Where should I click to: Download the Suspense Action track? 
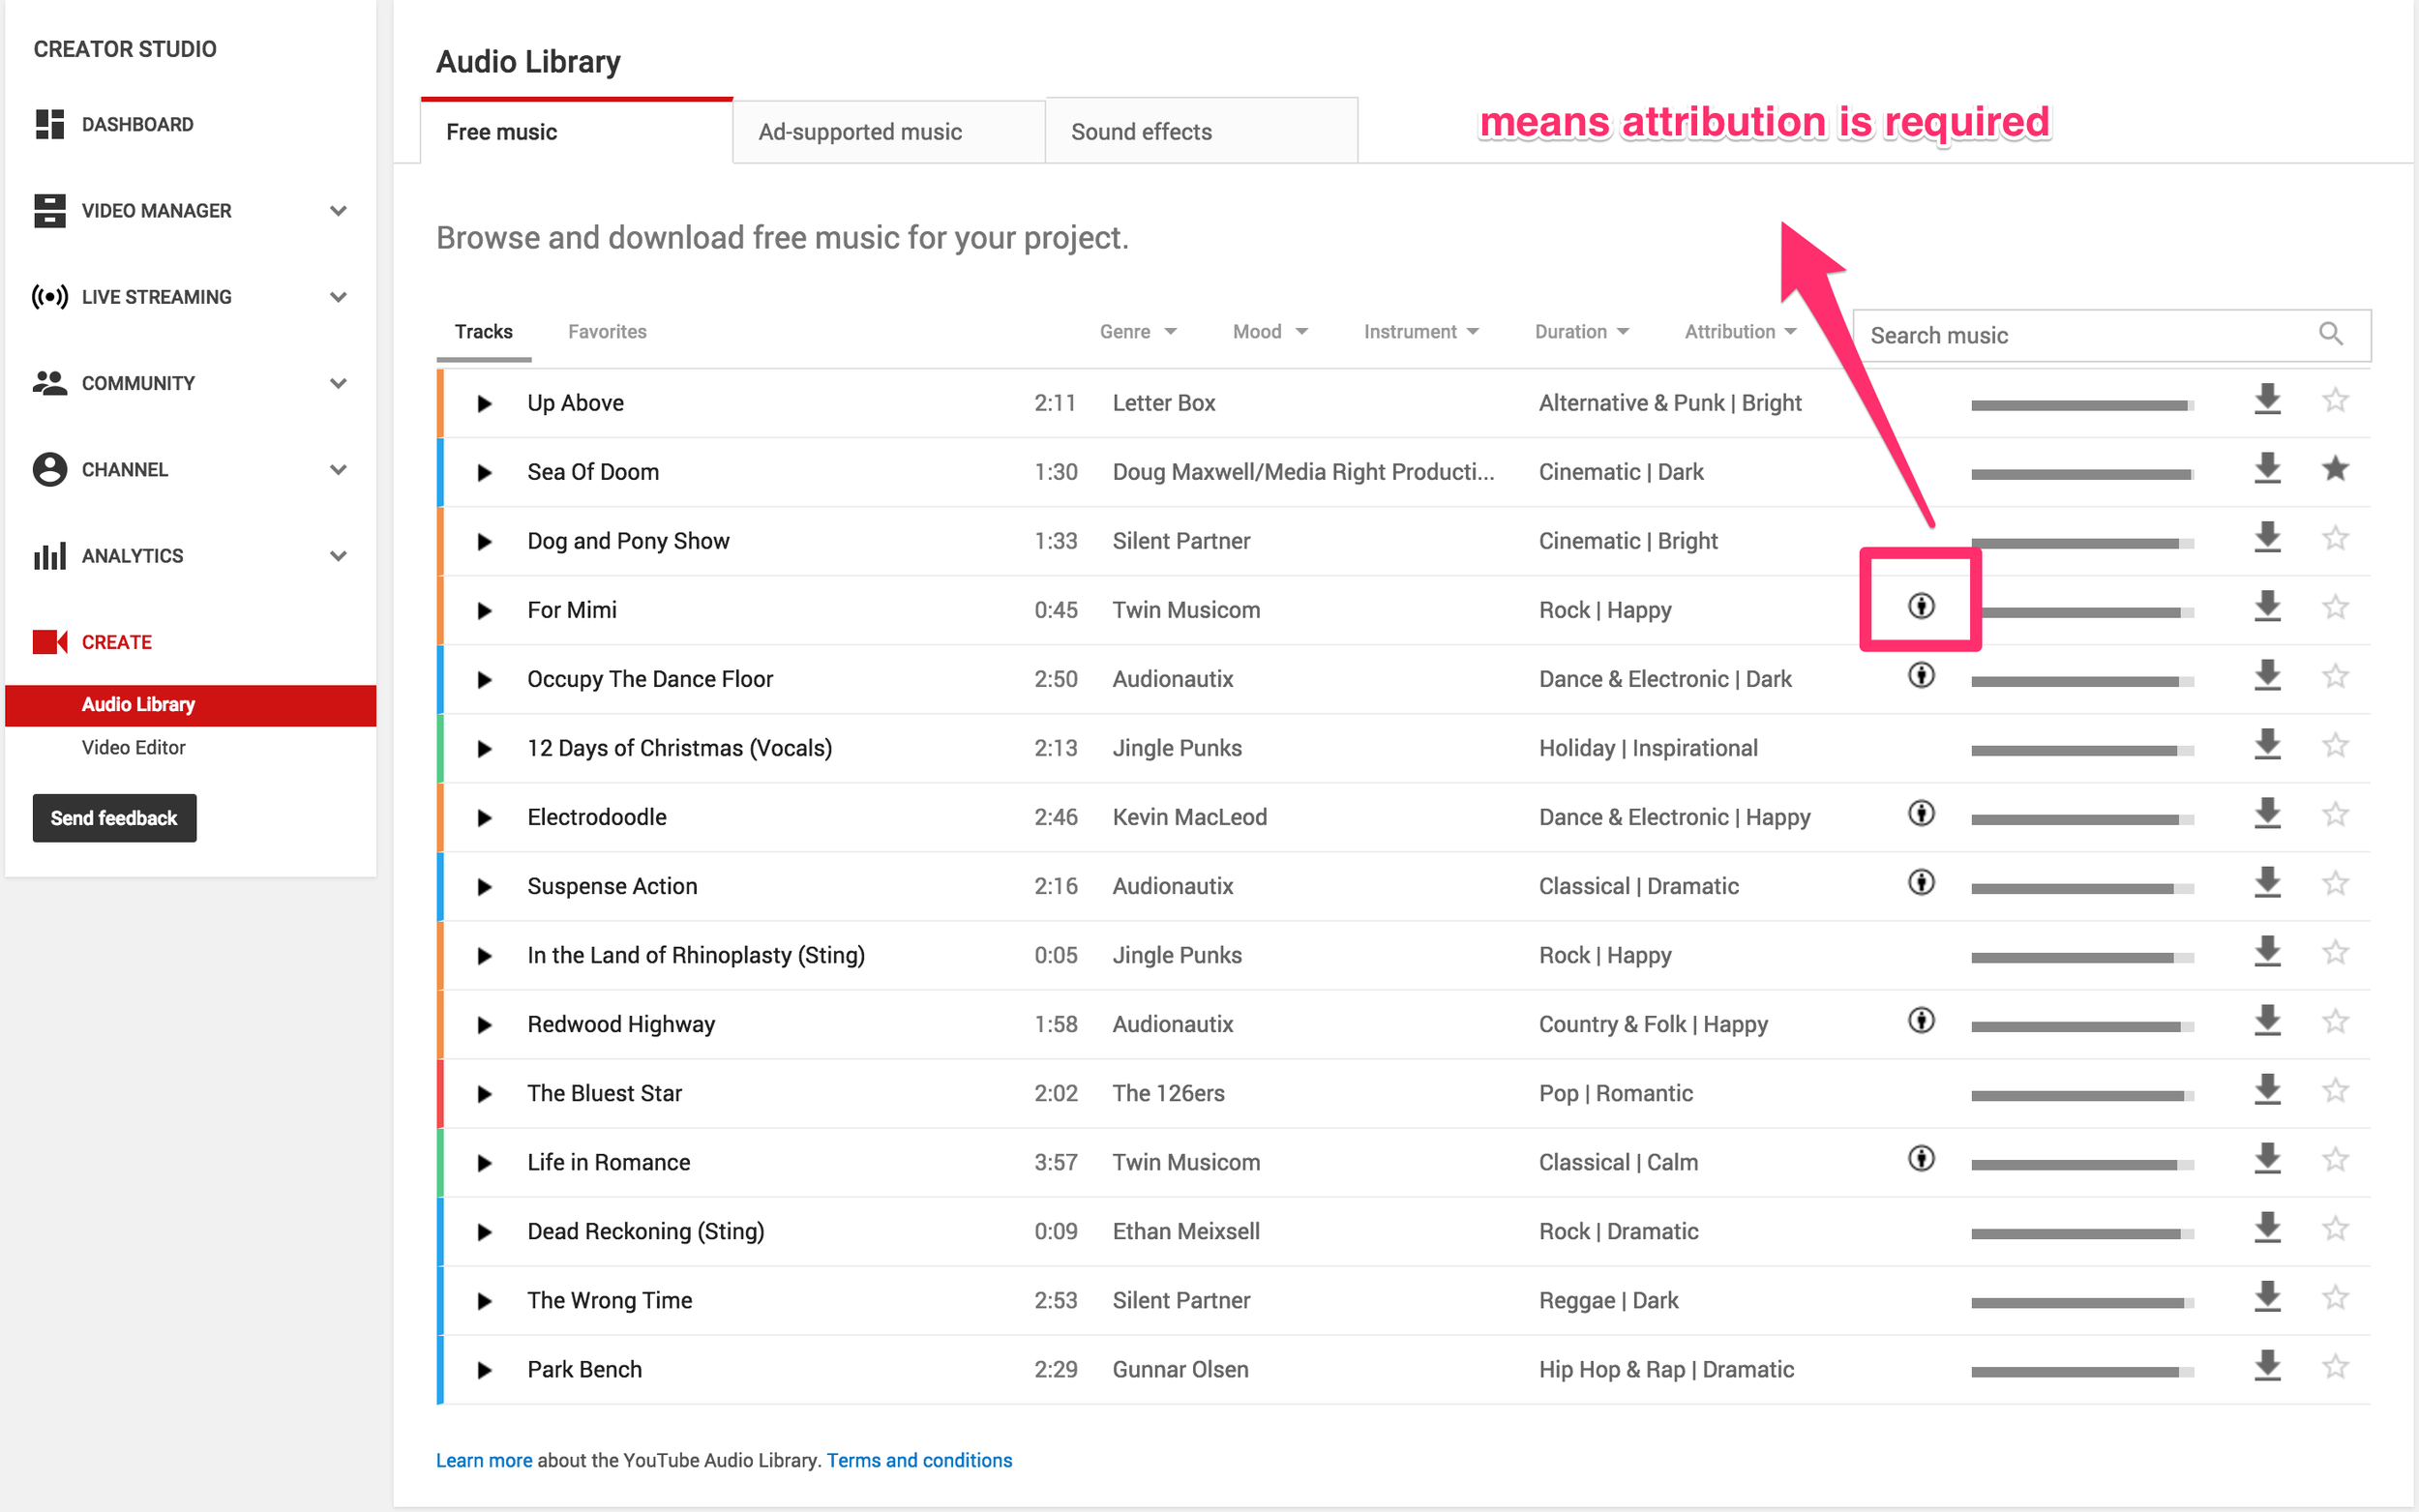(x=2267, y=883)
